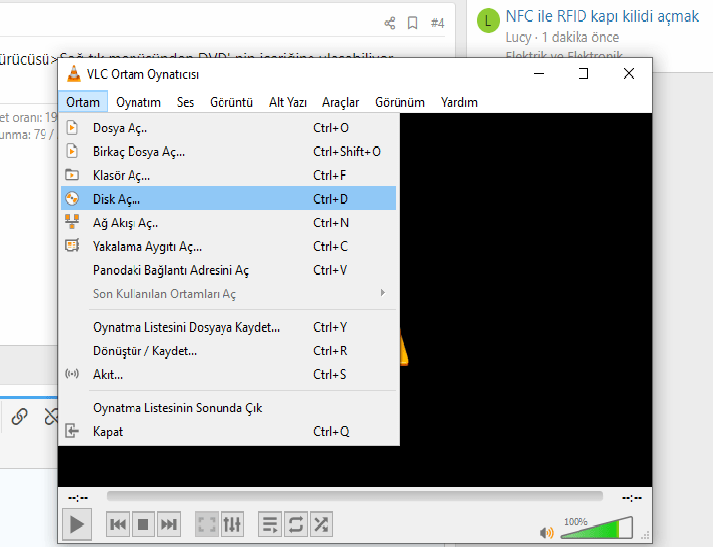Viewport: 713px width, 547px height.
Task: Click insert link icon in editor
Action: 20,417
